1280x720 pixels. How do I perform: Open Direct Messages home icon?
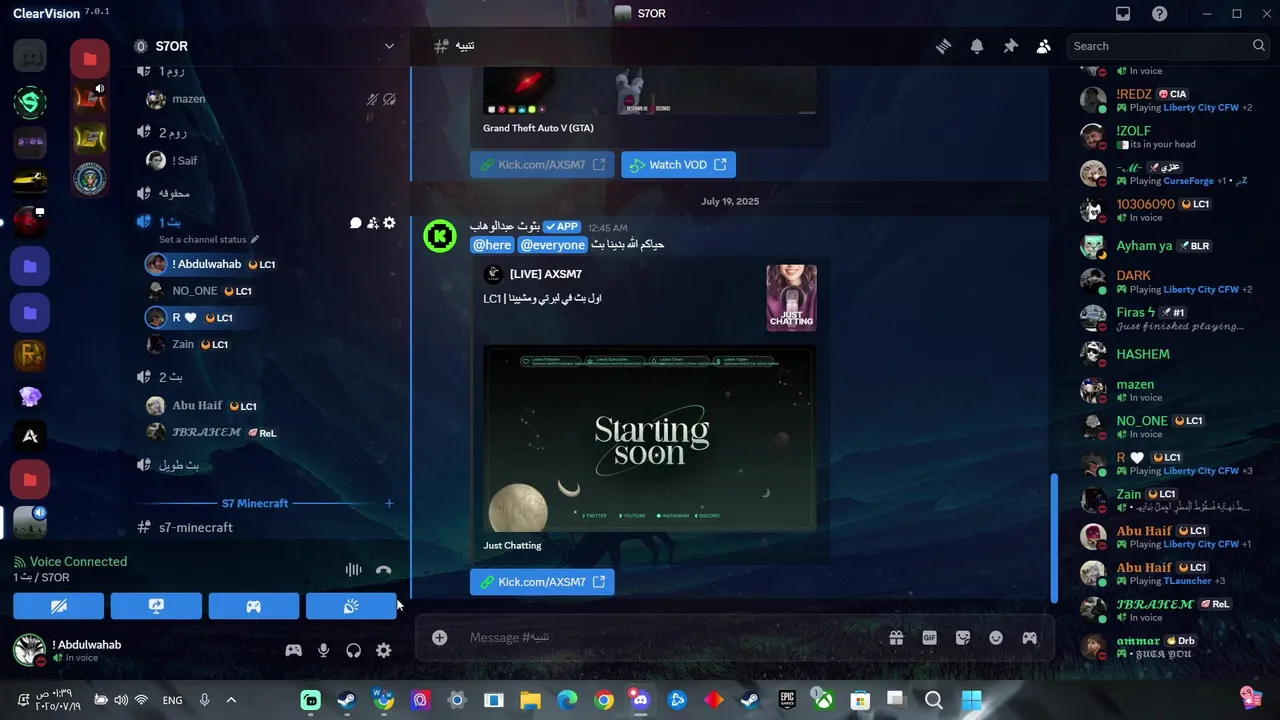click(30, 56)
